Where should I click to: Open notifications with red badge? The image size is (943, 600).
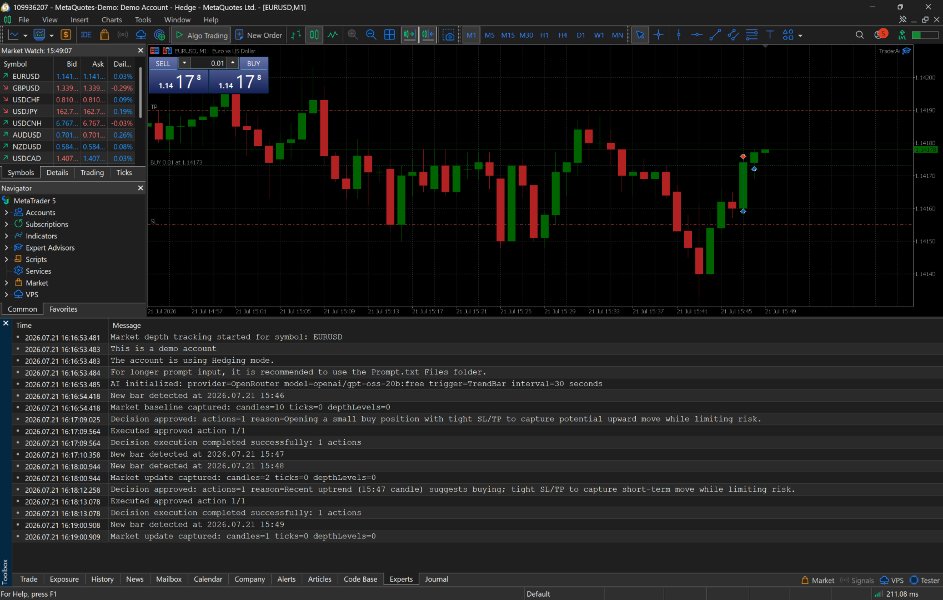click(x=880, y=34)
